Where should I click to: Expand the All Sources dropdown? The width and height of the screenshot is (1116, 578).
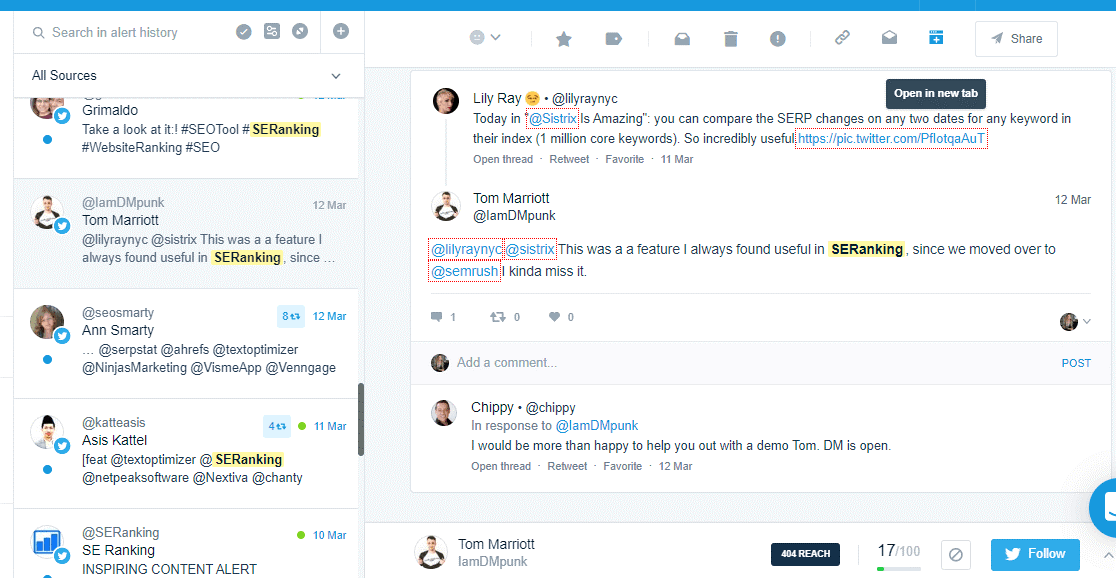(x=189, y=75)
